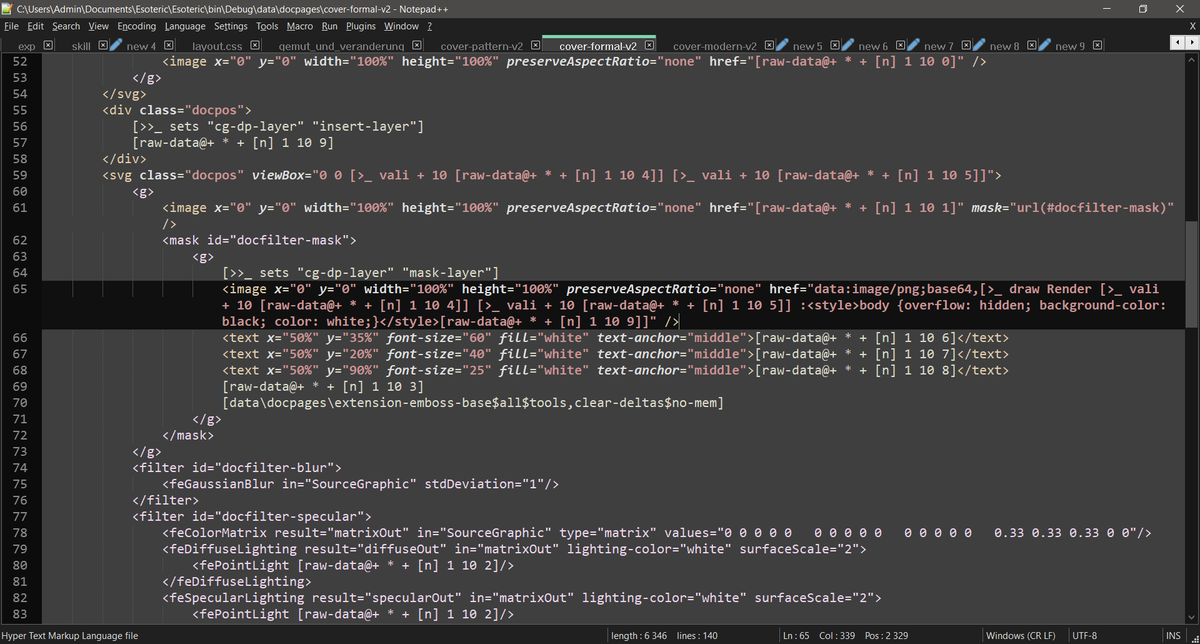Close the skill tab
Viewport: 1200px width, 644px height.
point(103,46)
